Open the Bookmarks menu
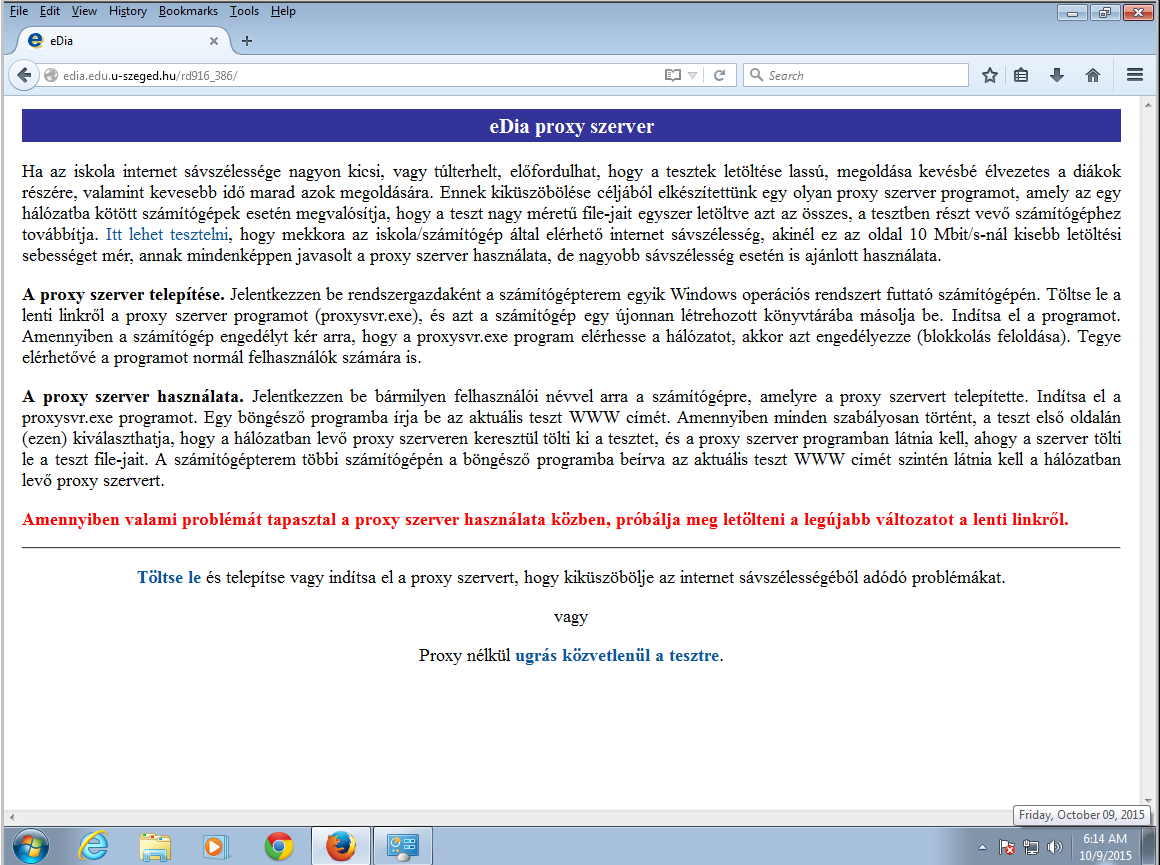This screenshot has width=1160, height=865. [x=188, y=11]
